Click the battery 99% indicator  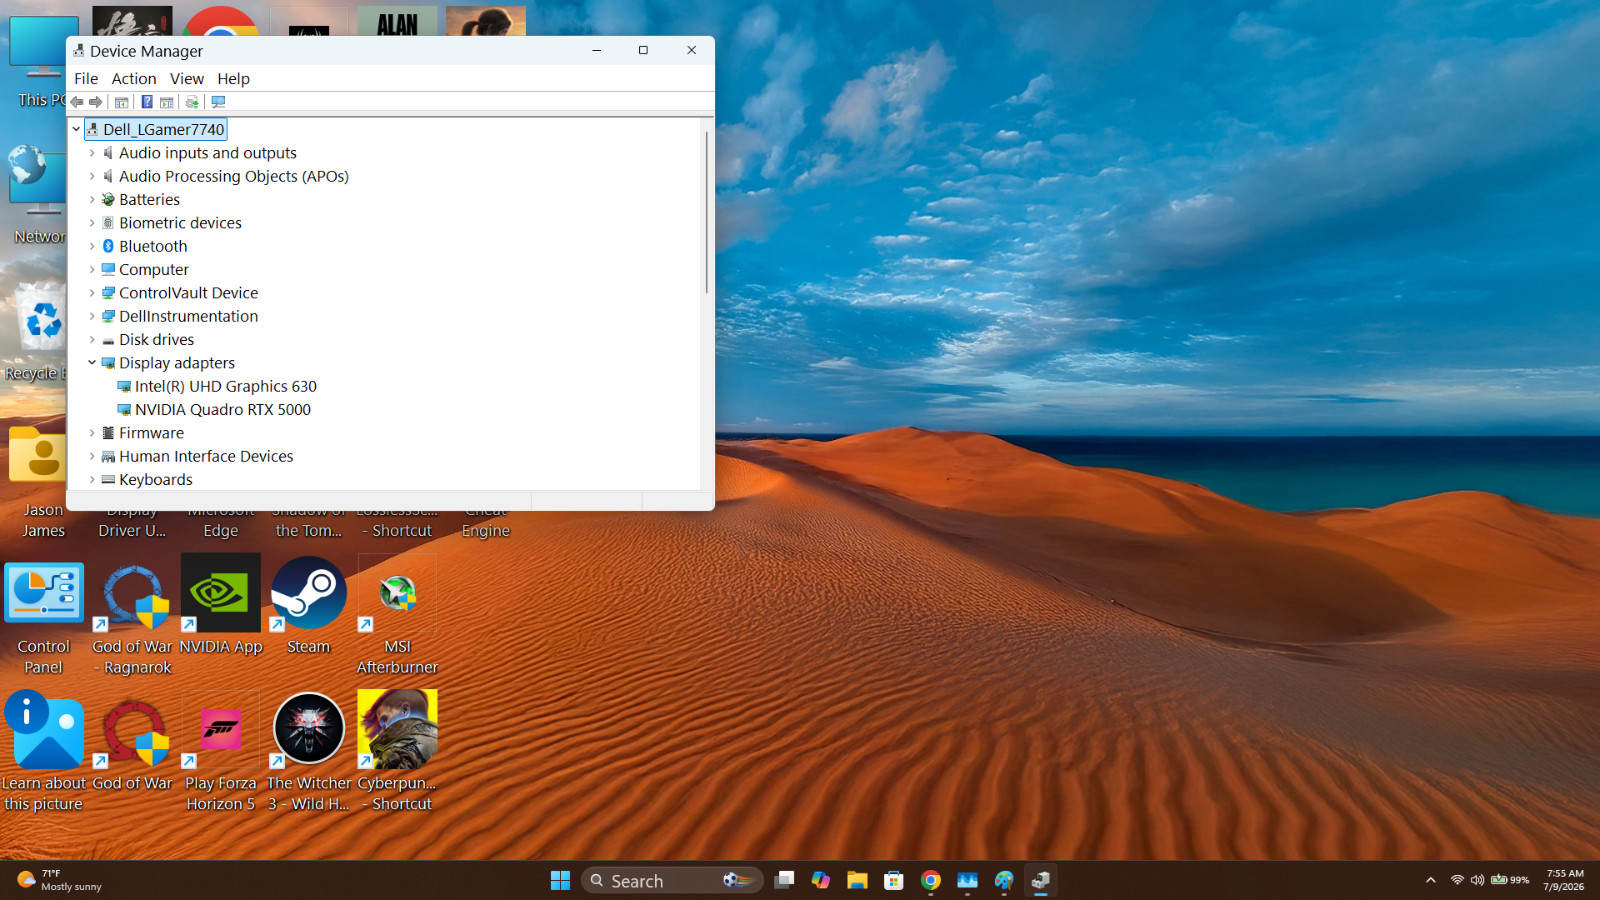tap(1510, 880)
